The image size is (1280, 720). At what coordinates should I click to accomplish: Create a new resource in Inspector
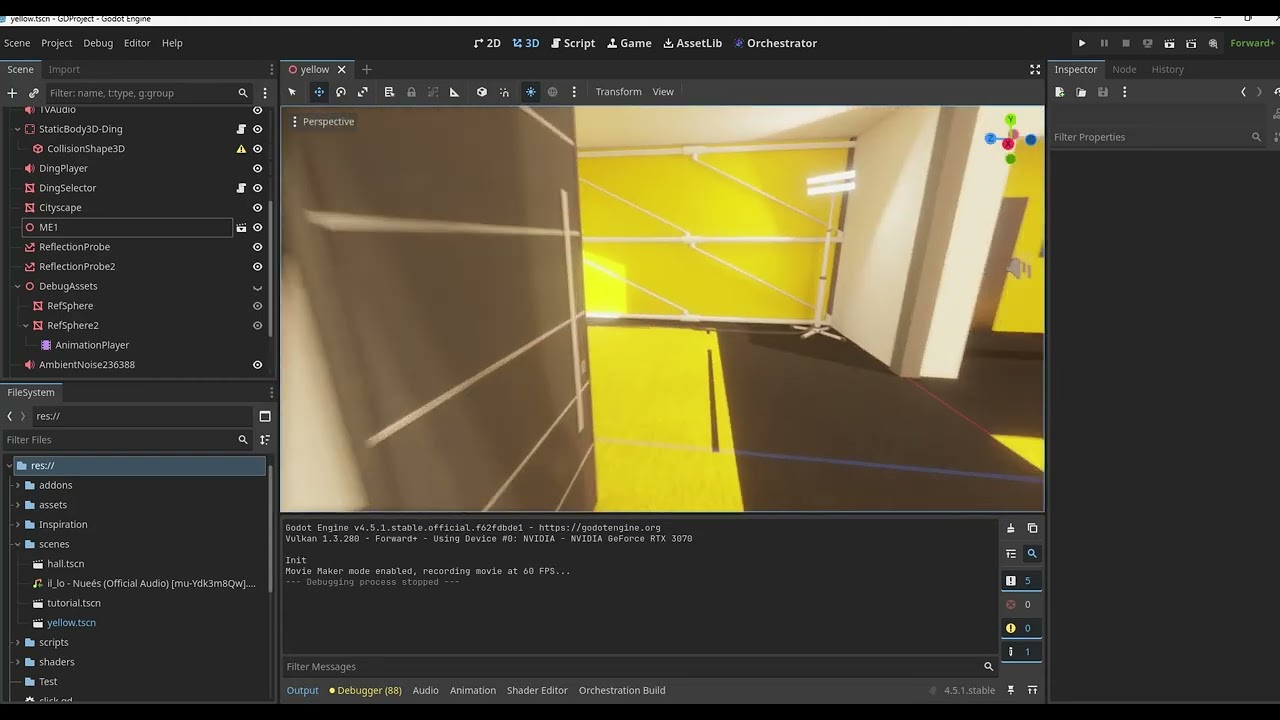coord(1060,92)
